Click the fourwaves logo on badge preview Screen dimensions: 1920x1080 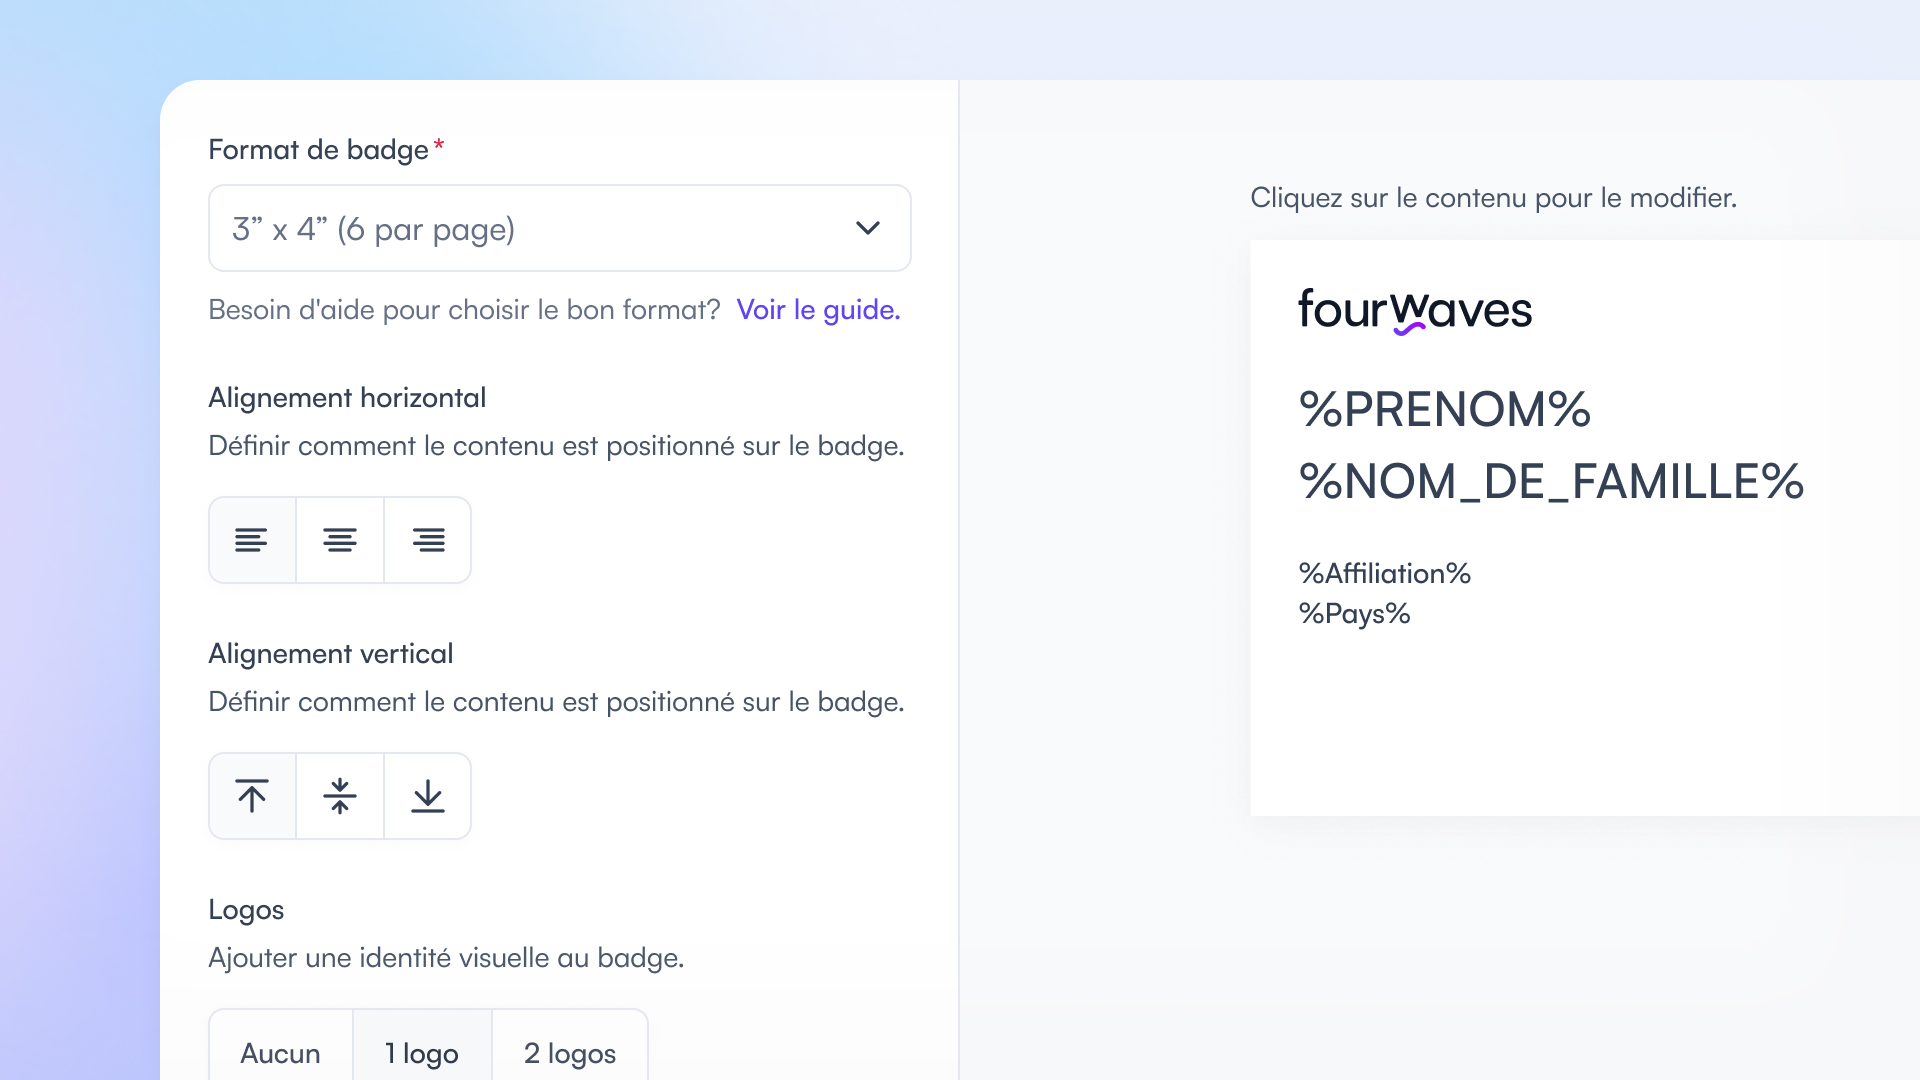tap(1415, 310)
